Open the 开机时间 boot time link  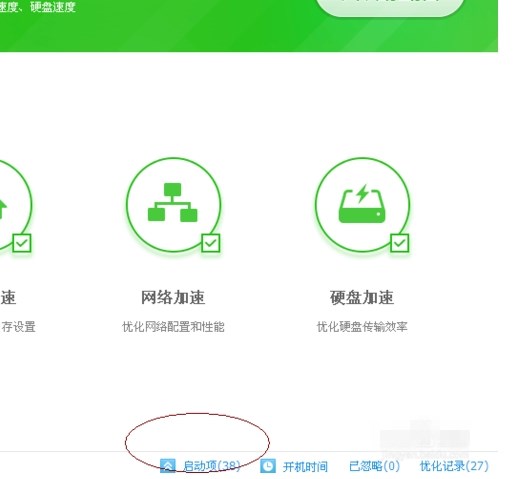click(x=305, y=466)
